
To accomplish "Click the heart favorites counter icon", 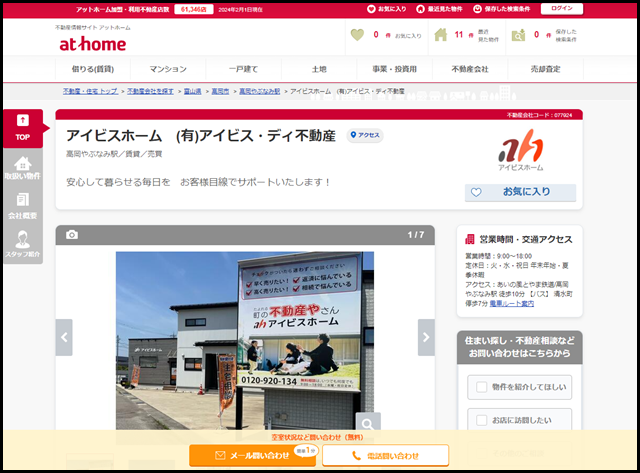I will [357, 35].
